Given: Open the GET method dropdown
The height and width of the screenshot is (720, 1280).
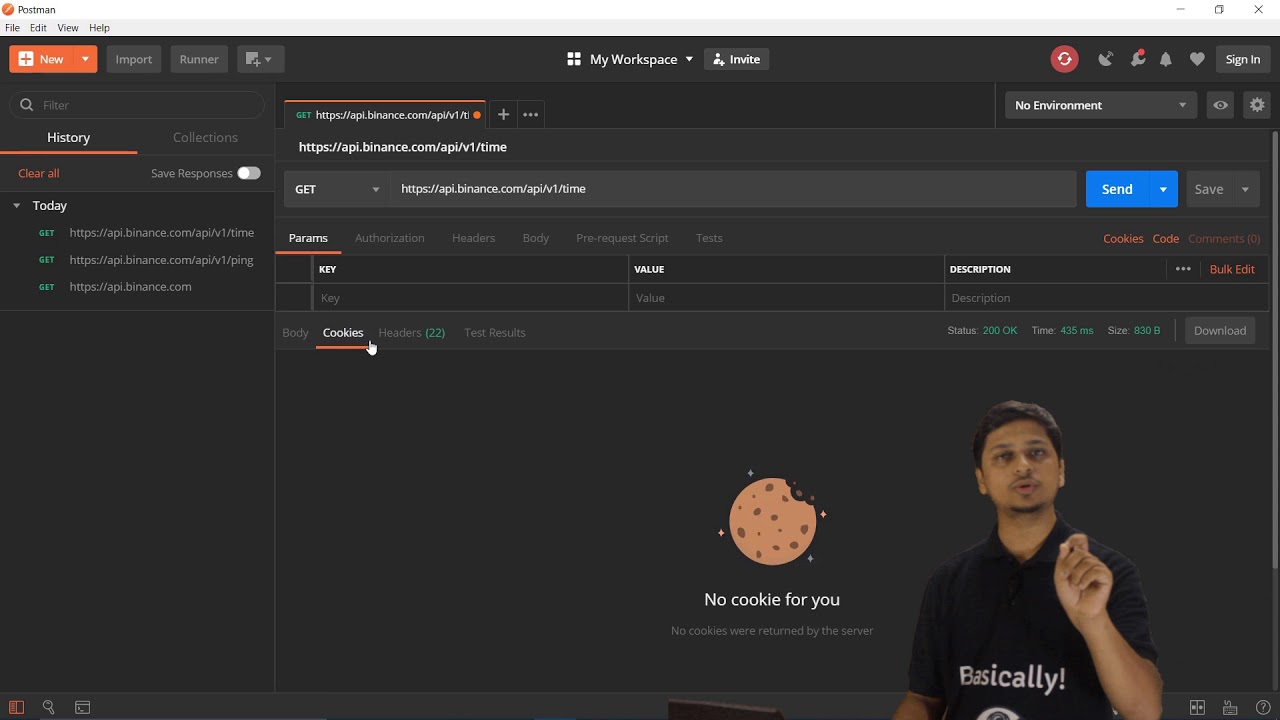Looking at the screenshot, I should pos(337,189).
